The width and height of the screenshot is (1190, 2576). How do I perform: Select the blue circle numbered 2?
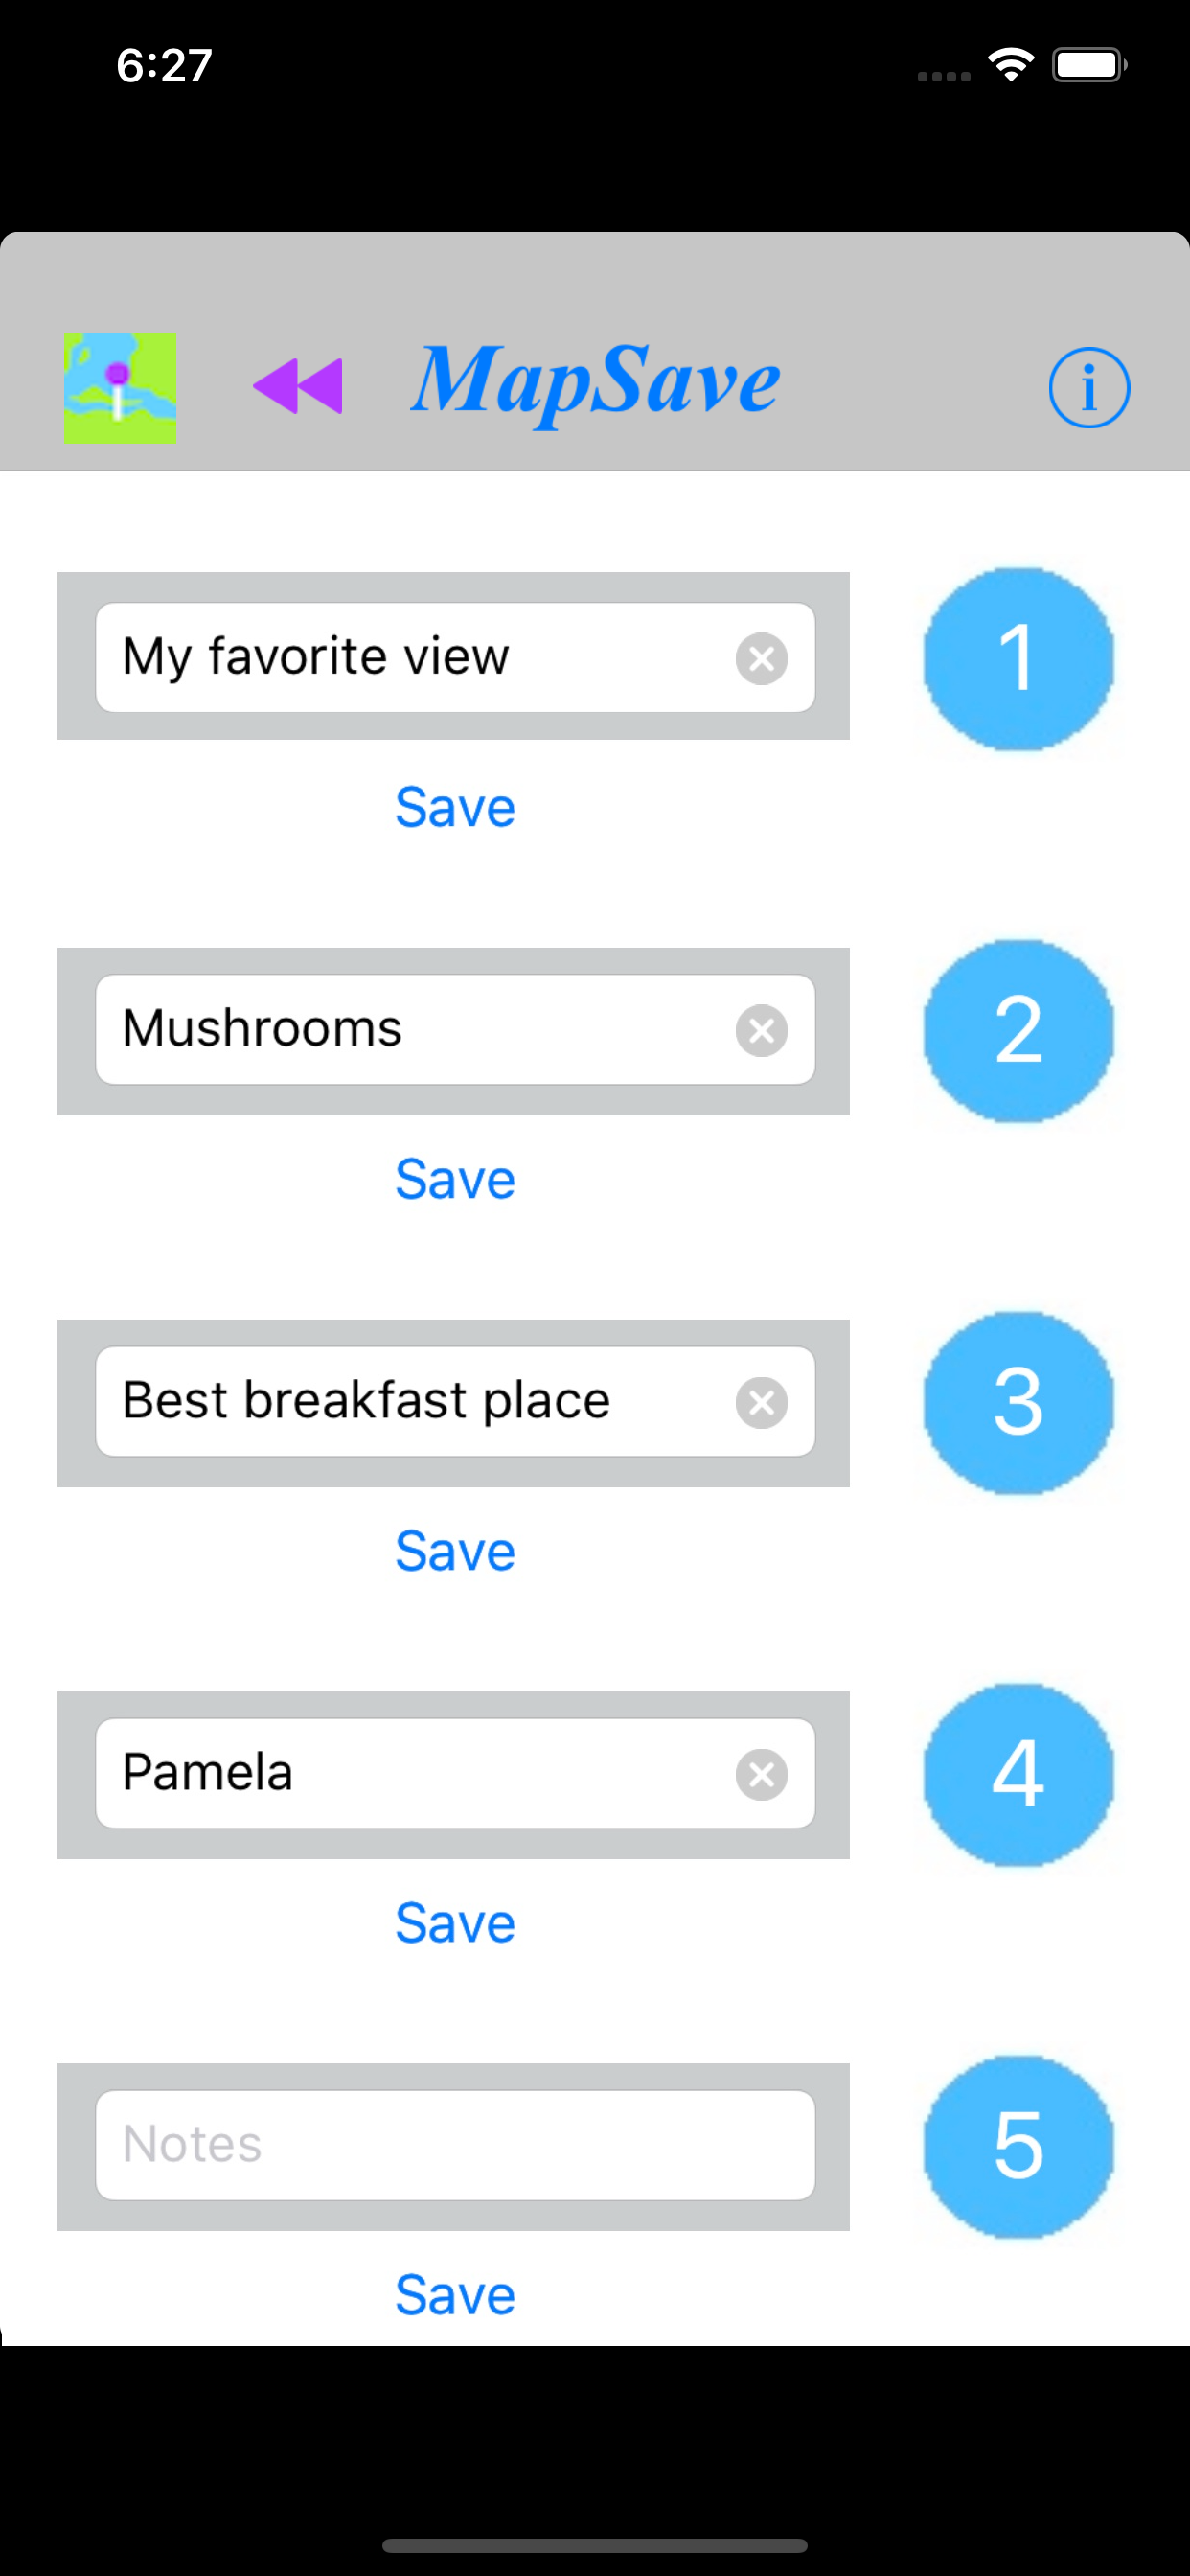(1018, 1031)
